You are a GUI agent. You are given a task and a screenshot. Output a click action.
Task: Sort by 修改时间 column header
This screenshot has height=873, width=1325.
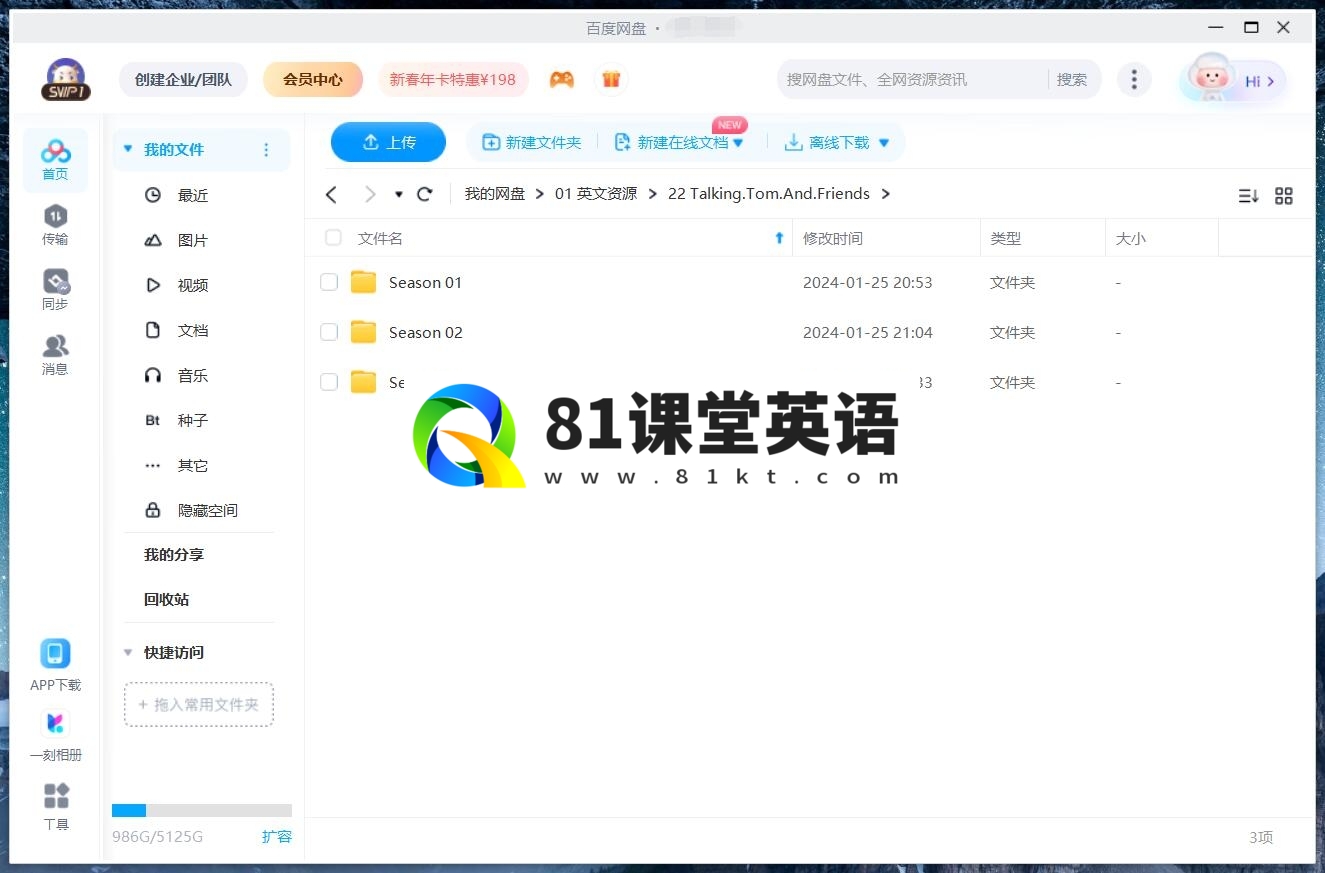[x=833, y=238]
